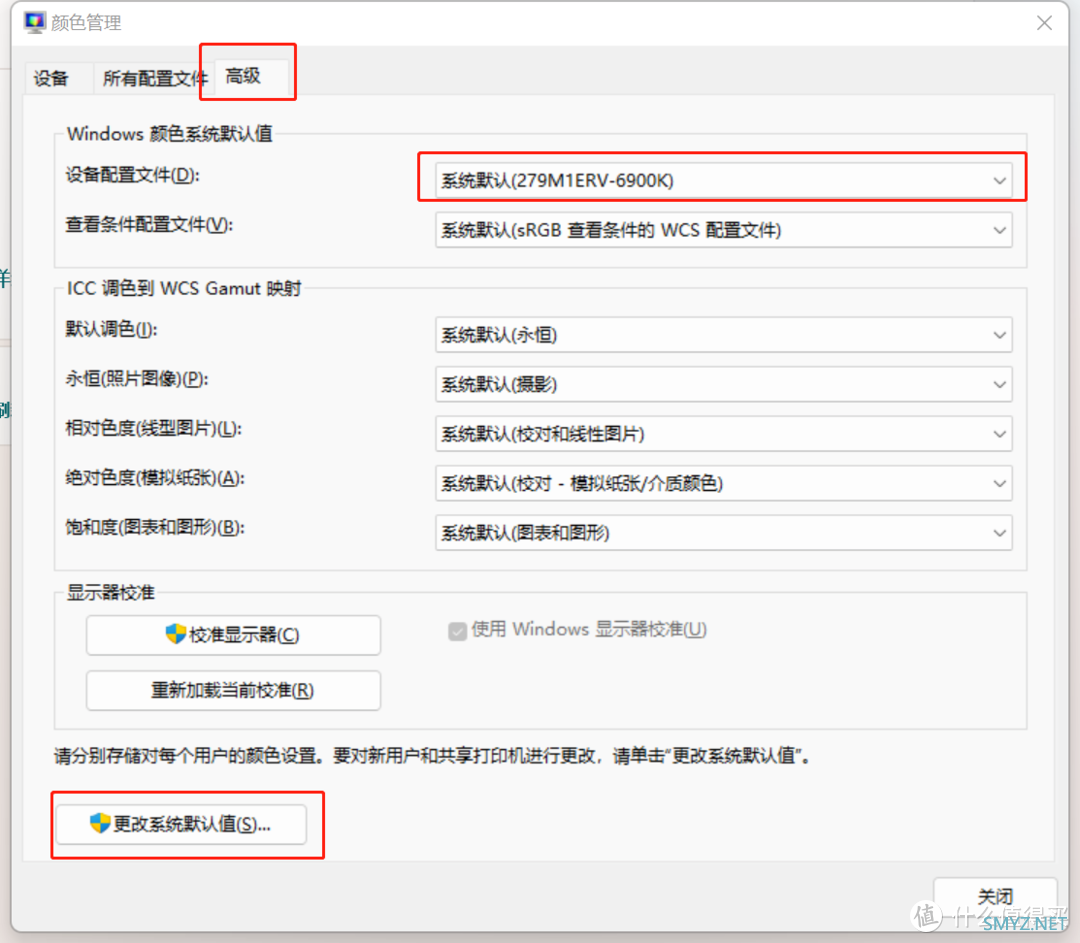The image size is (1080, 943).
Task: Click the shield icon on 更改系统默认值
Action: (x=100, y=822)
